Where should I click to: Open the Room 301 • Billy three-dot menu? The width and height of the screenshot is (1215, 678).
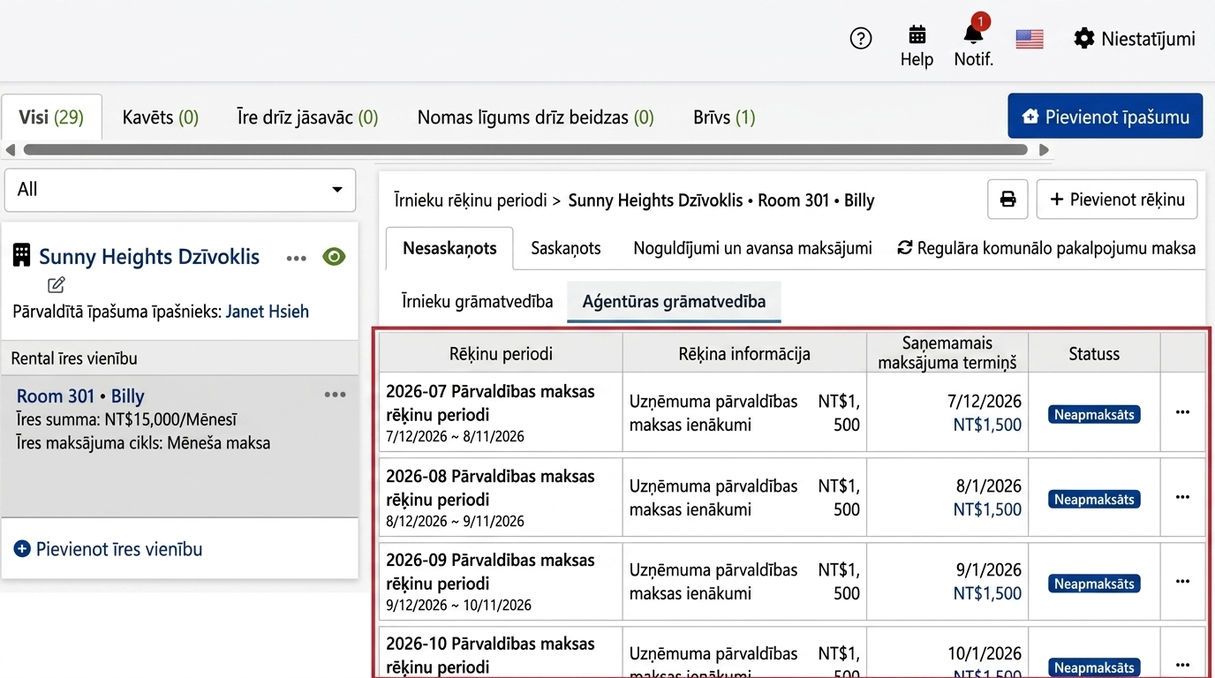[335, 395]
